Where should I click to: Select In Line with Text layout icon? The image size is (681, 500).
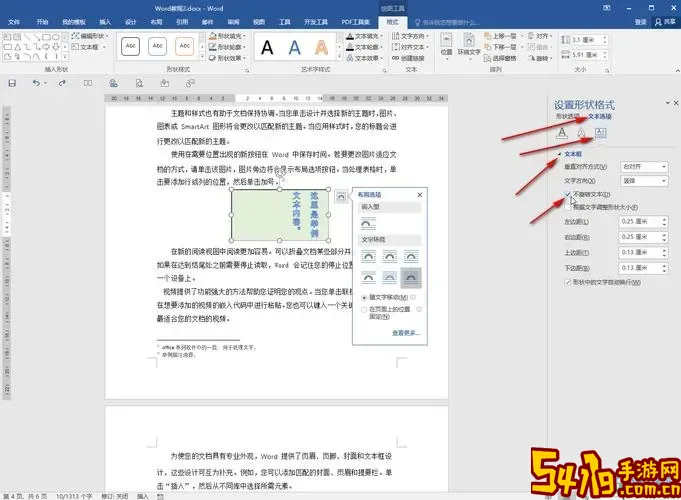pos(368,224)
